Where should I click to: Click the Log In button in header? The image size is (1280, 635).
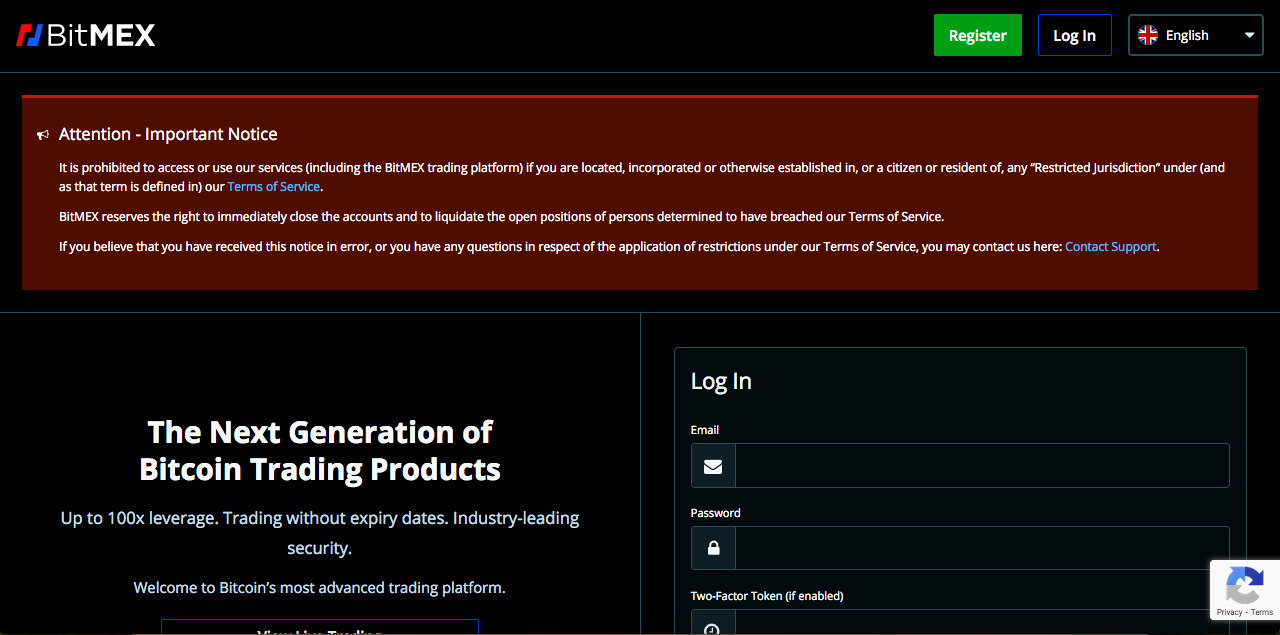click(1075, 35)
